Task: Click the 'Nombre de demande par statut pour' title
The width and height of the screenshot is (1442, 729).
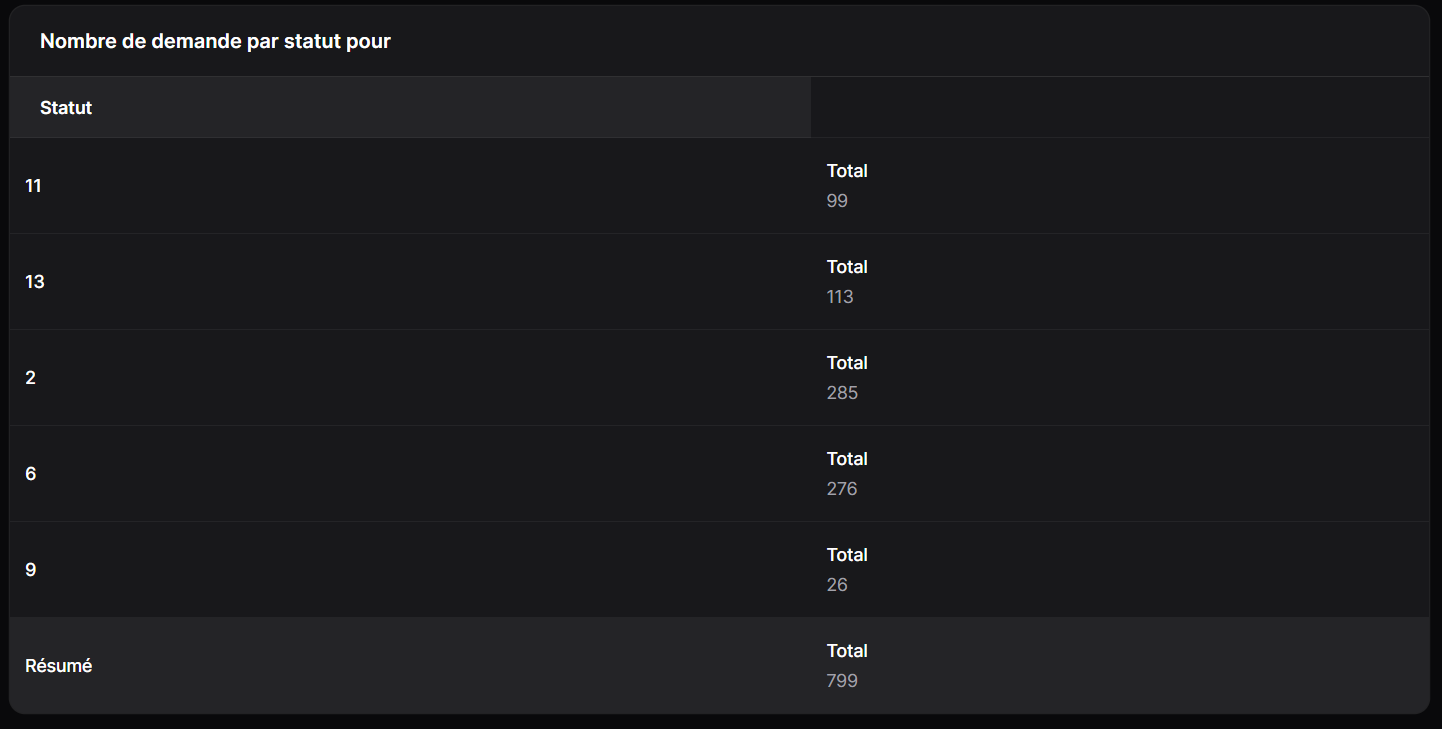Action: [215, 41]
